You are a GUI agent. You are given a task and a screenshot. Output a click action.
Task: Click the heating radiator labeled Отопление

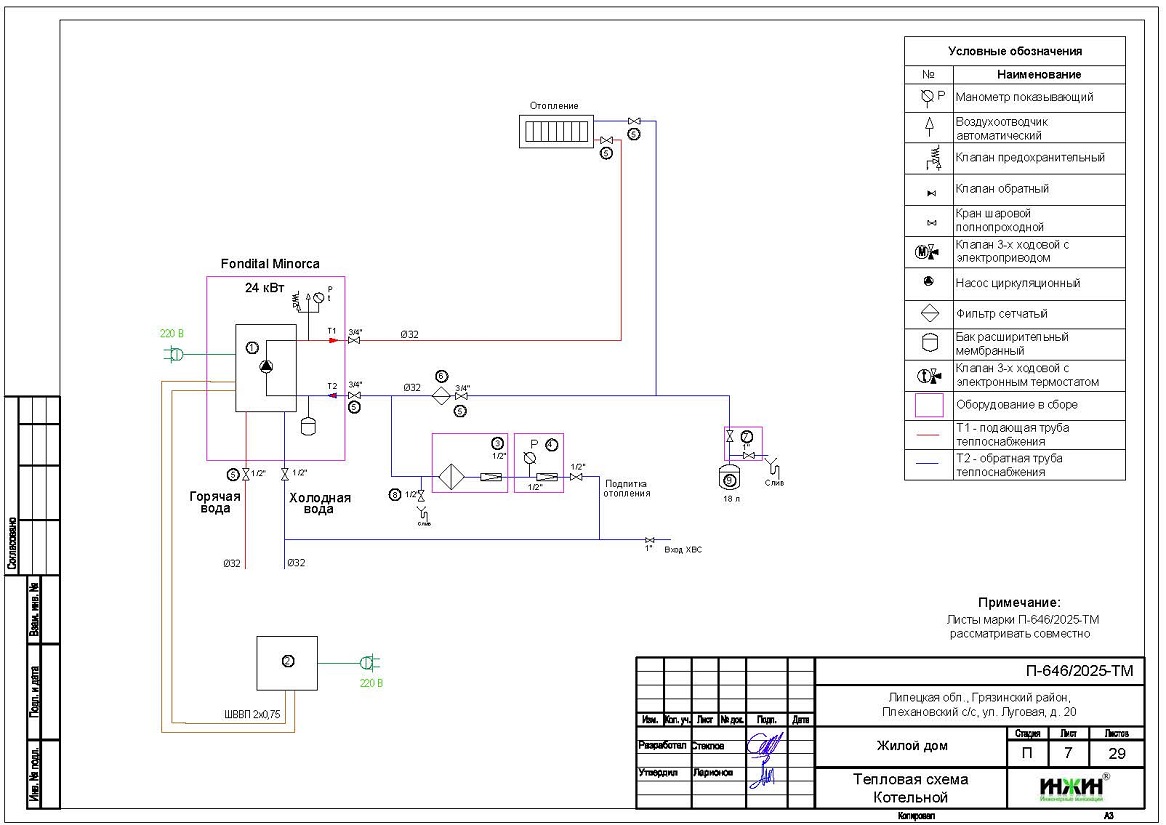[x=556, y=132]
